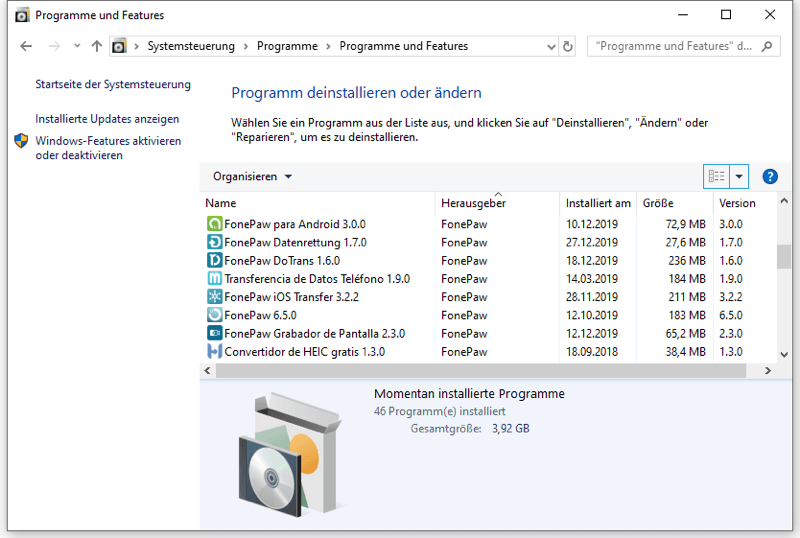This screenshot has height=538, width=800.
Task: Click the refresh icon beside address bar
Action: (x=567, y=46)
